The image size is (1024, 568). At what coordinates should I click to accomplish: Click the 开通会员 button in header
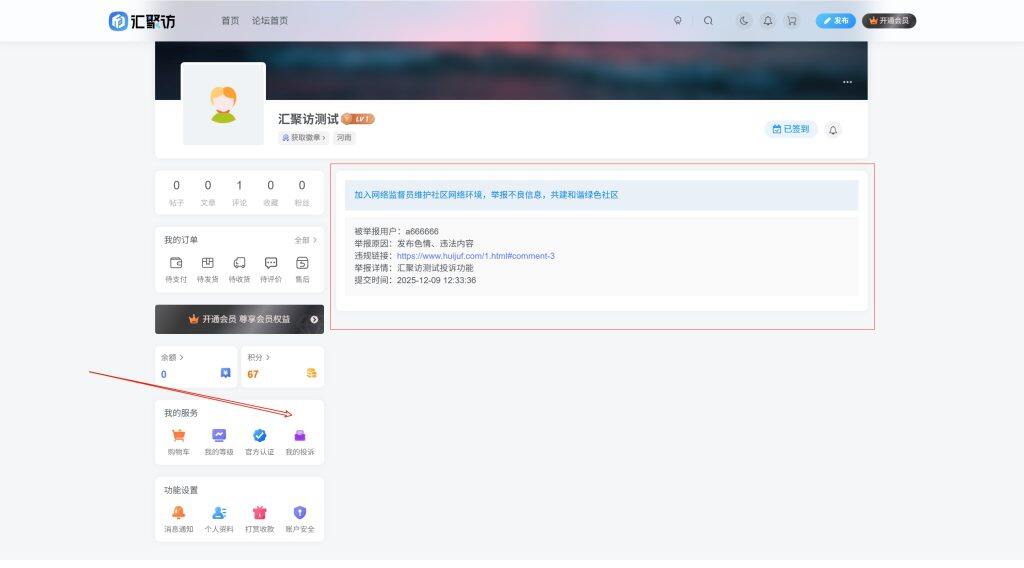click(889, 21)
